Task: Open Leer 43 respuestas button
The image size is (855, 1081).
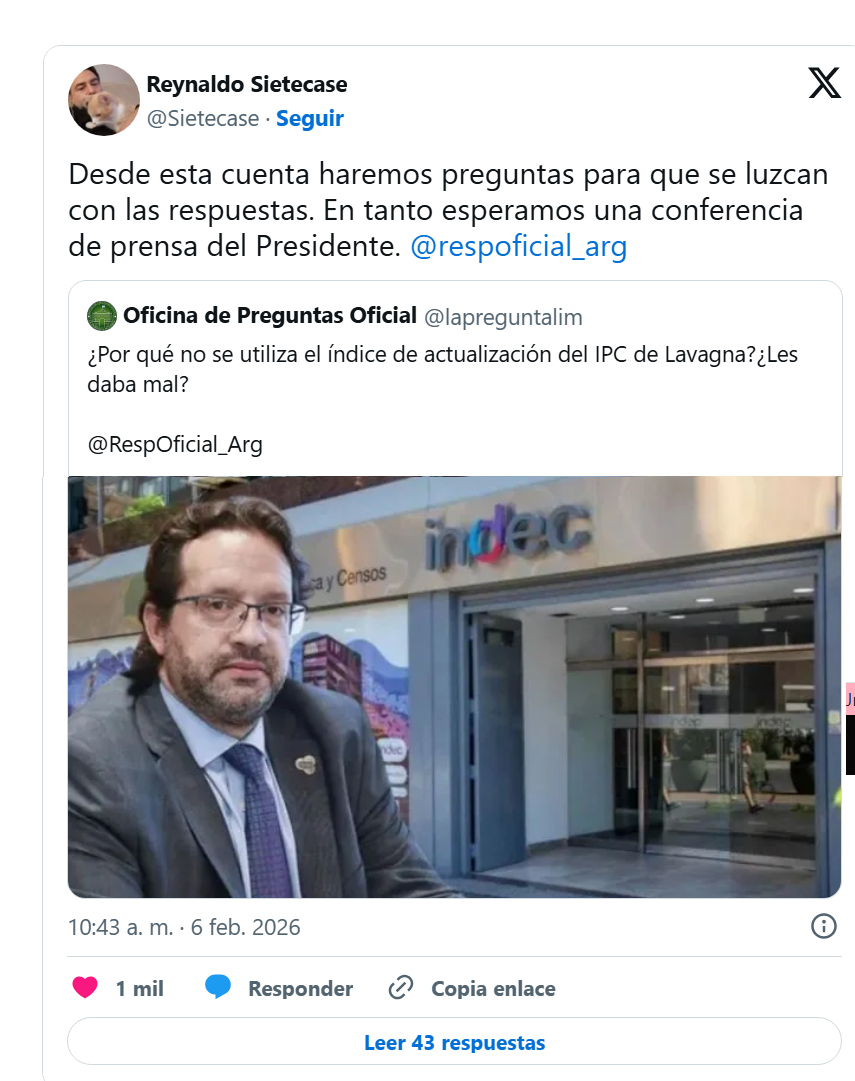Action: click(x=454, y=1042)
